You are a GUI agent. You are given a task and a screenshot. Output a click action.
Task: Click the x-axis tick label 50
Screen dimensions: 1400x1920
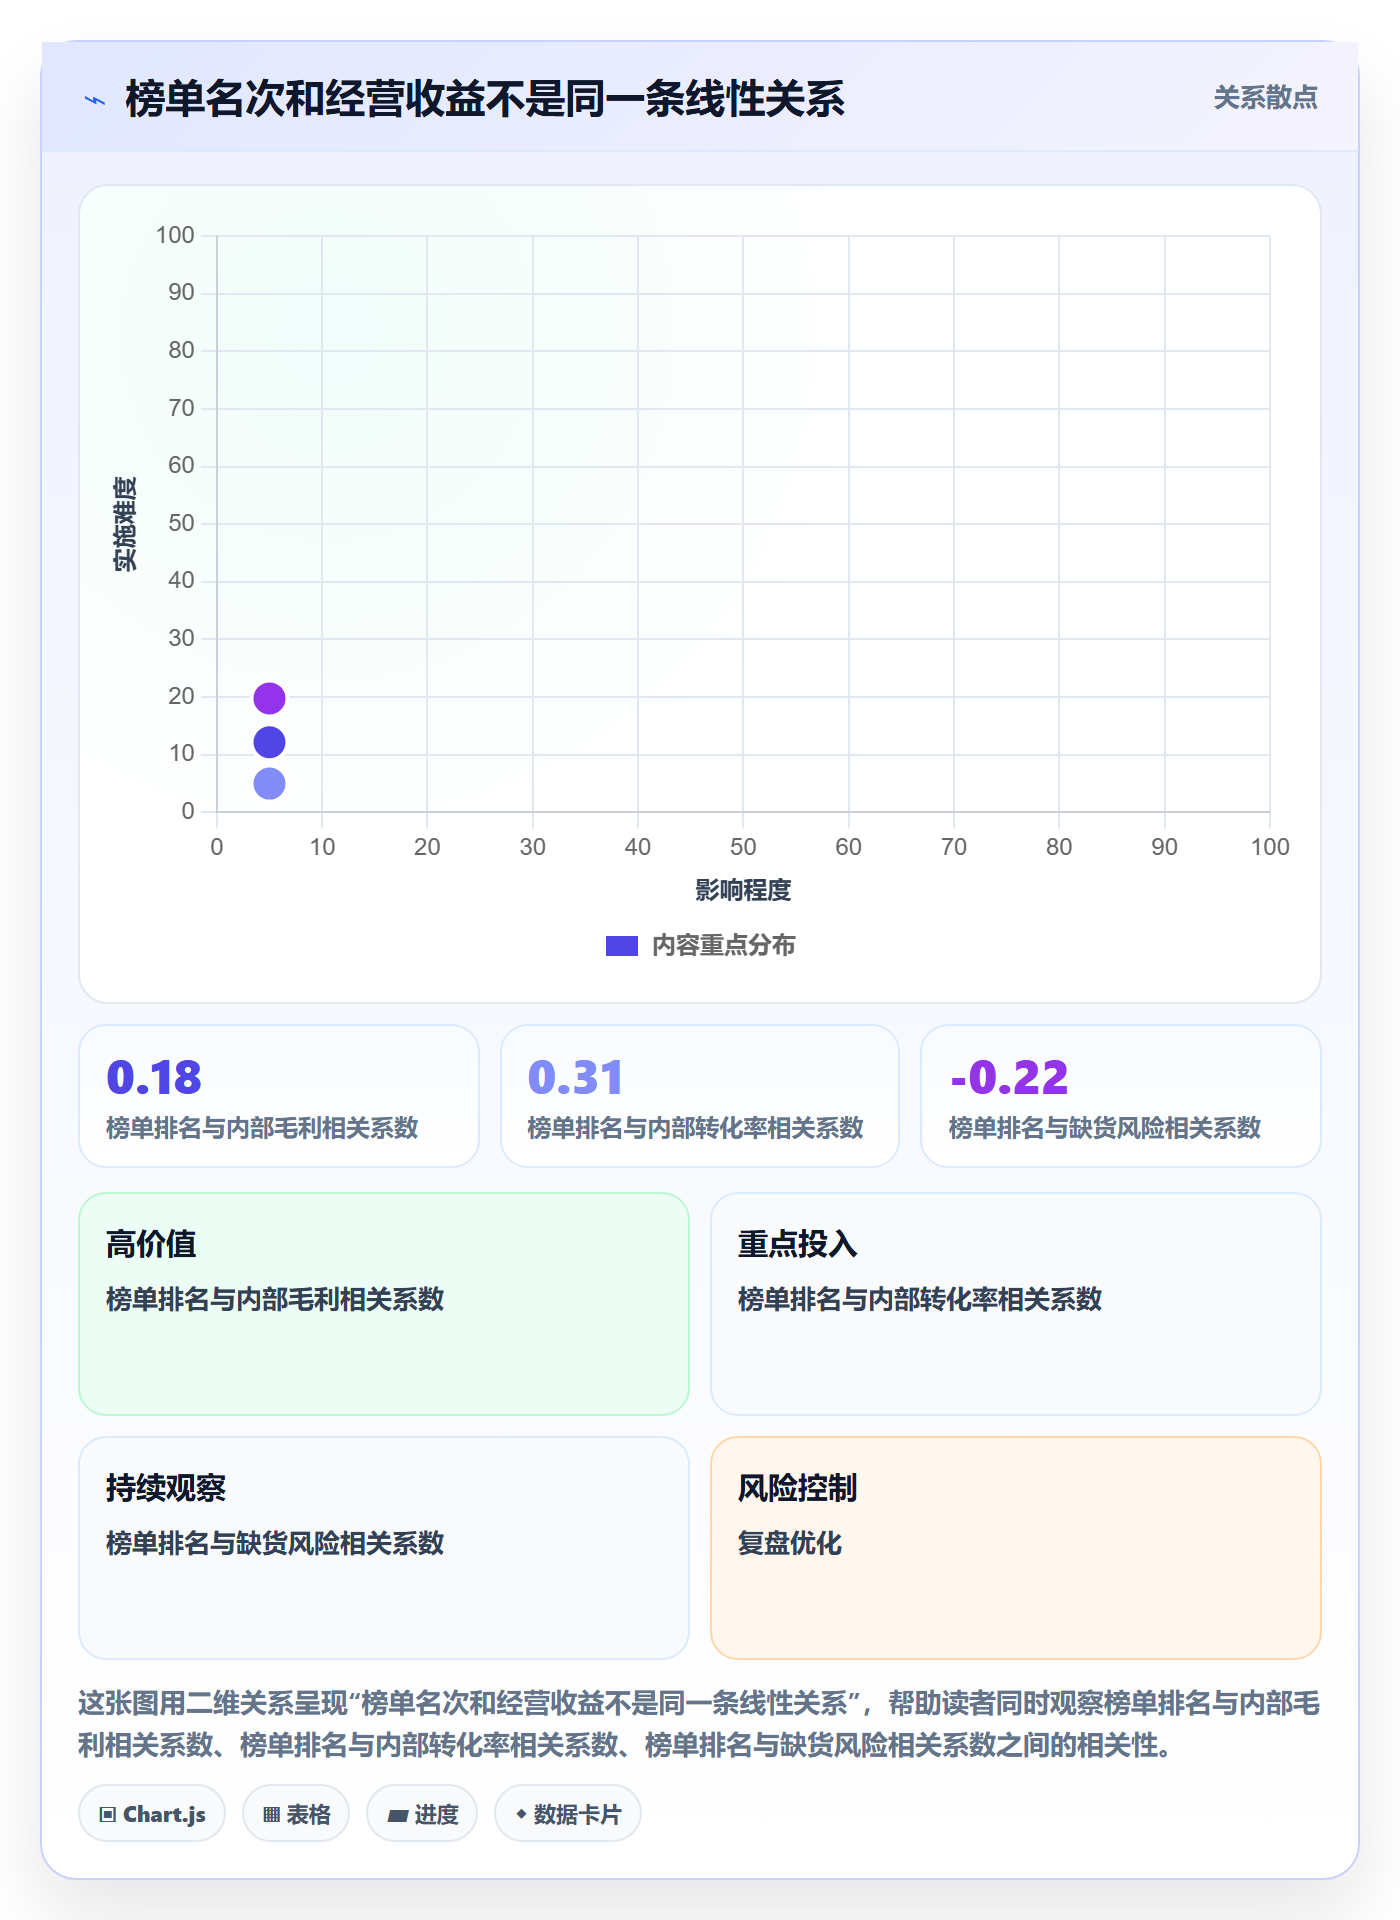[743, 847]
